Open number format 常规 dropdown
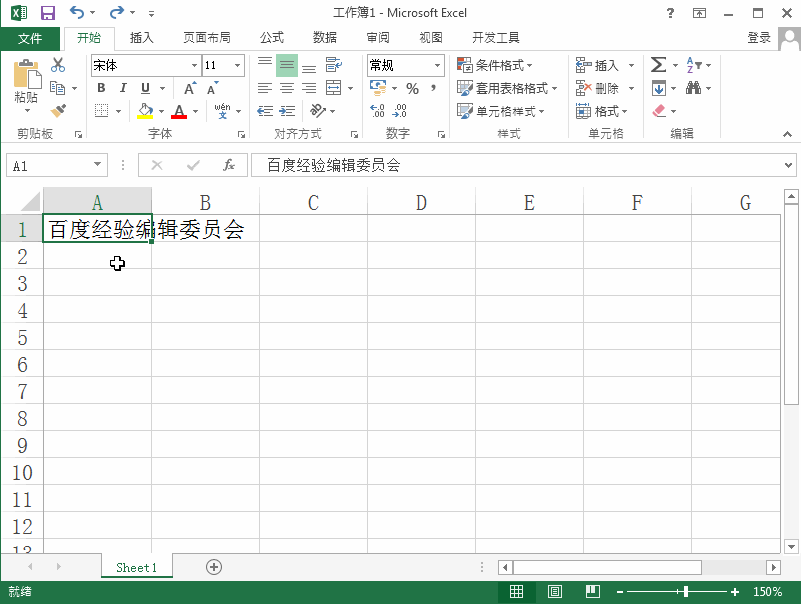 pos(437,65)
